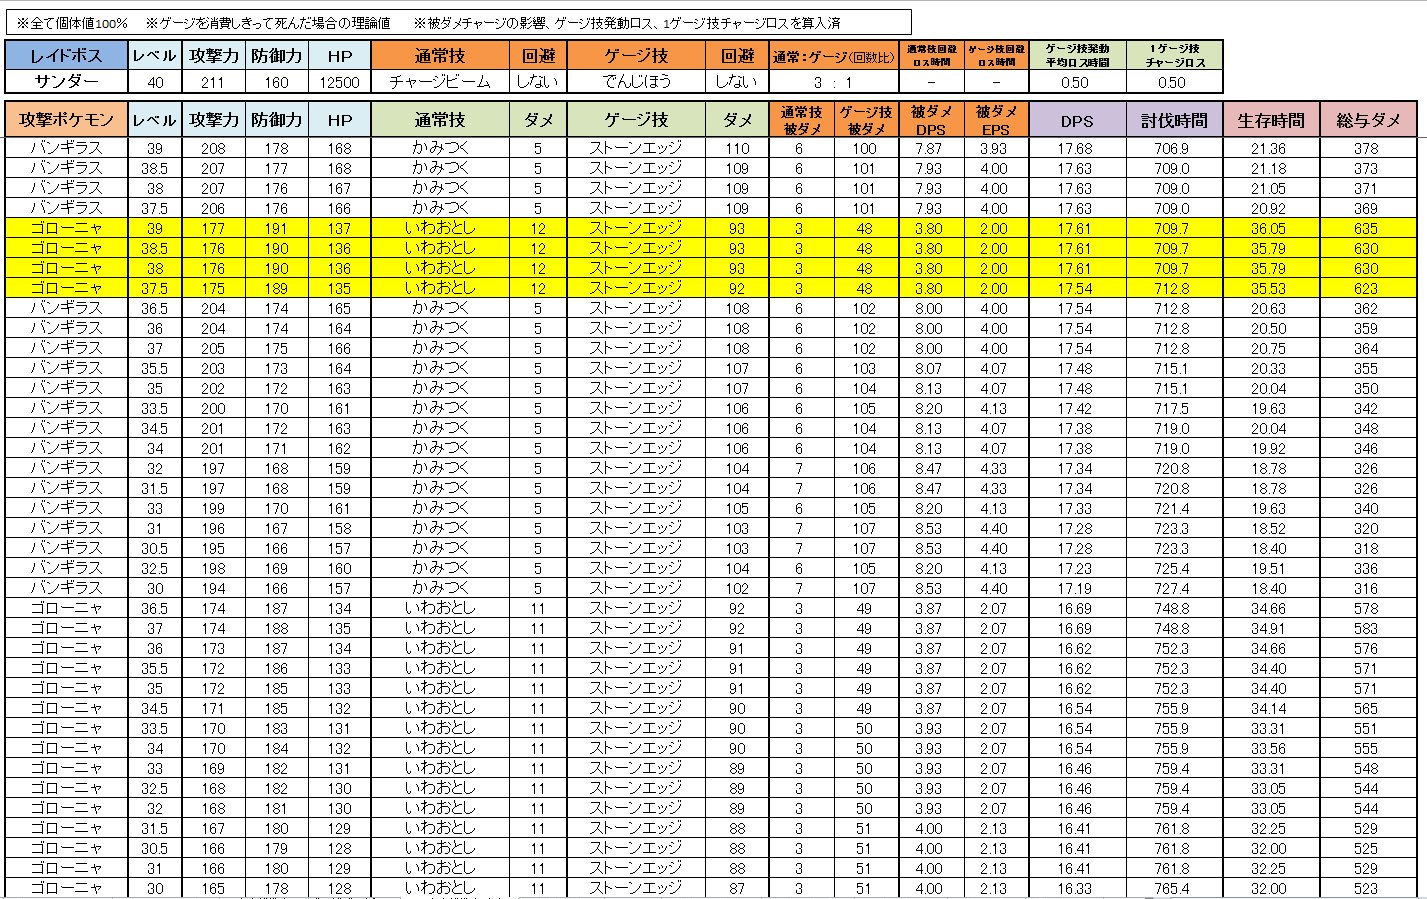Select total damage cell 378
The width and height of the screenshot is (1427, 899).
coord(1366,148)
